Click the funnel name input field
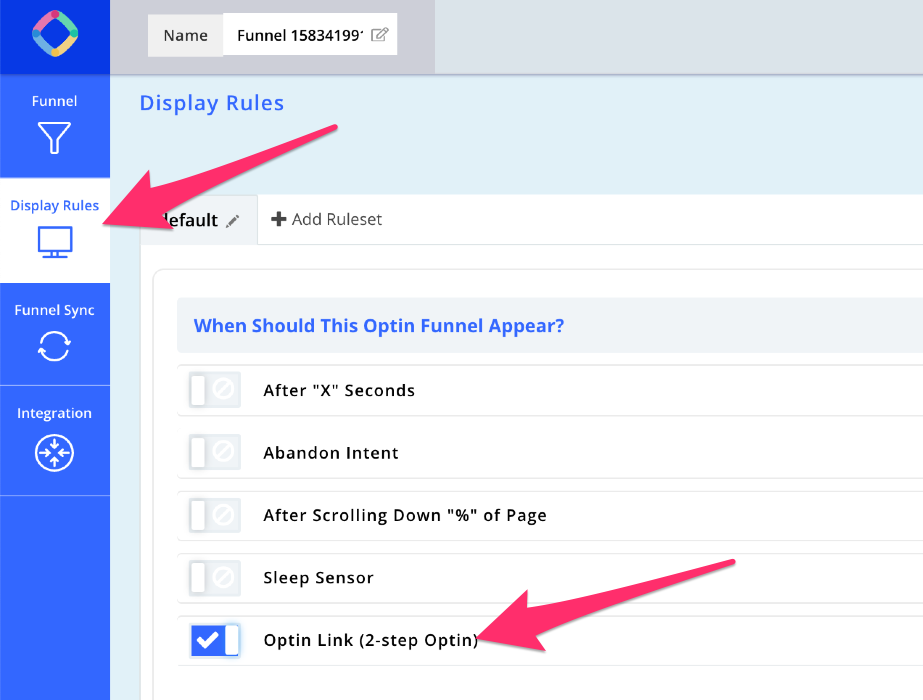 click(298, 35)
